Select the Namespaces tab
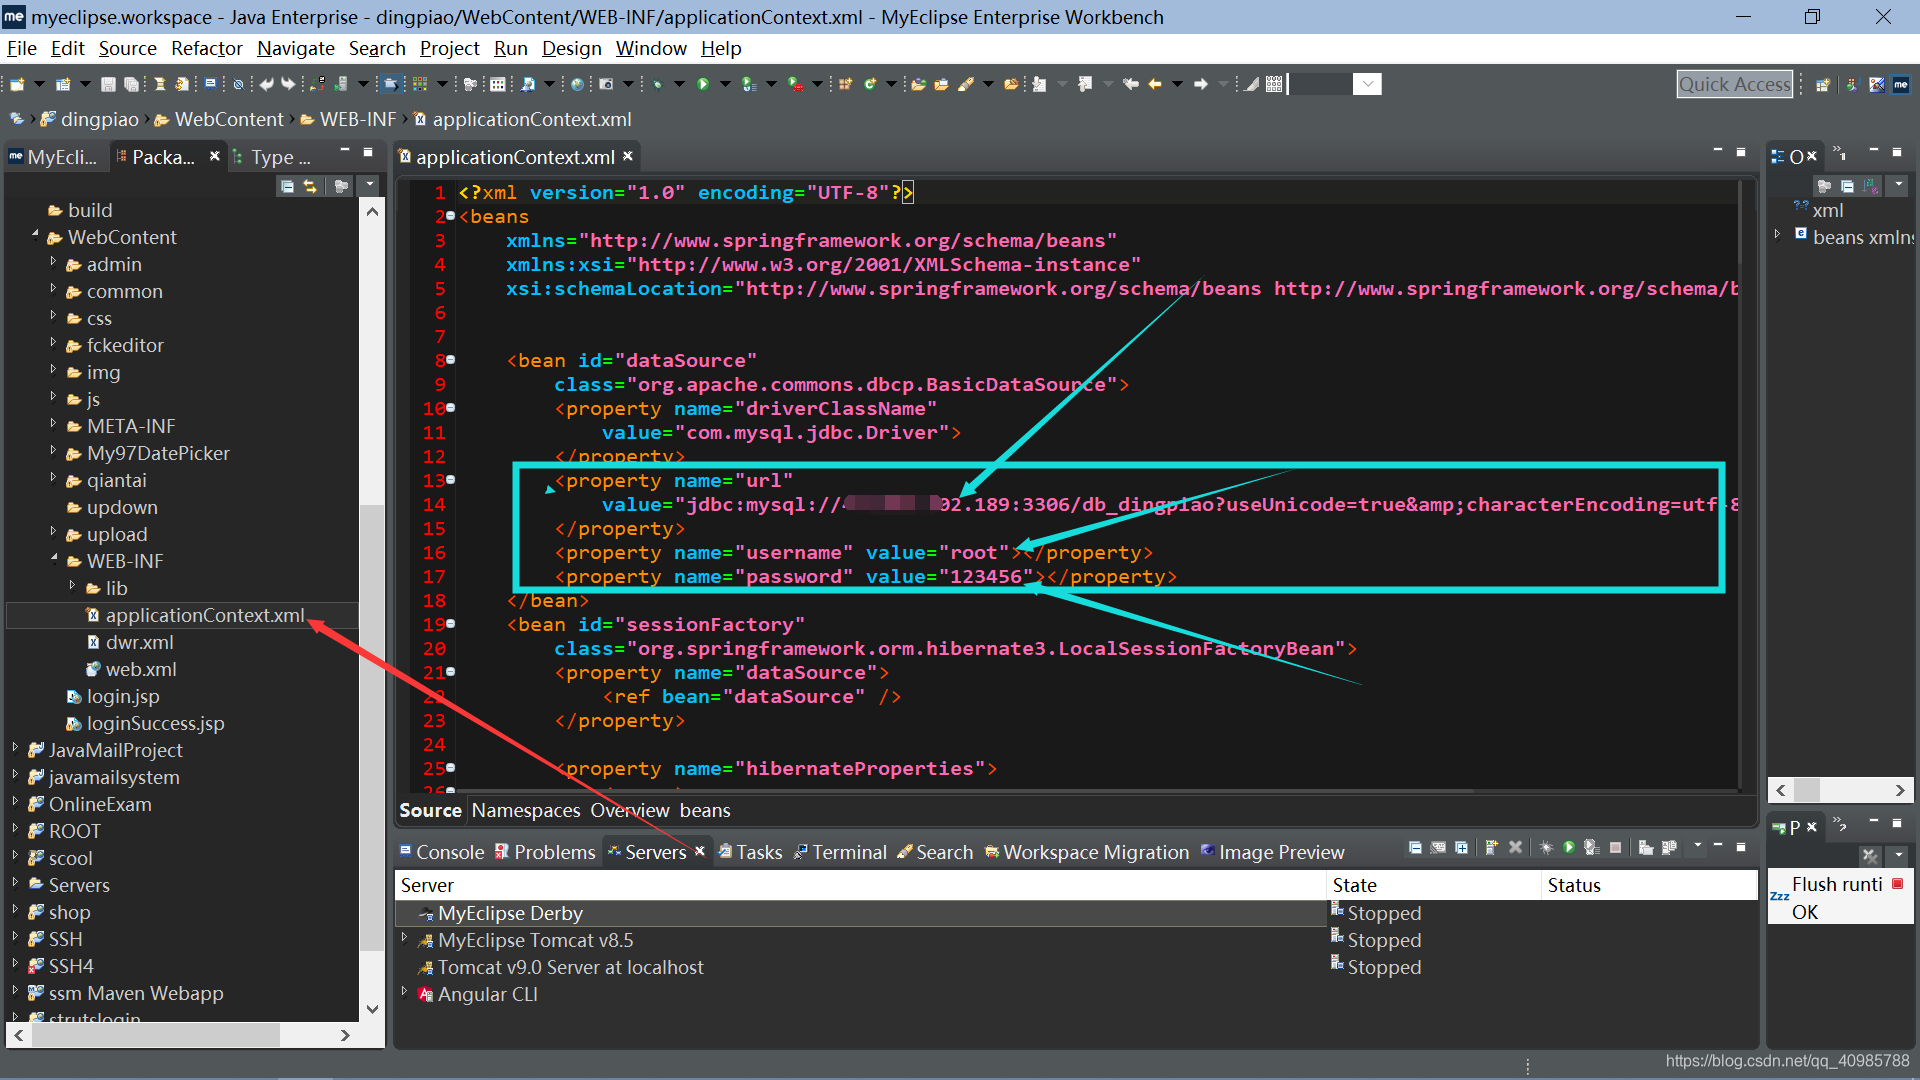Screen dimensions: 1920x1080 (525, 810)
